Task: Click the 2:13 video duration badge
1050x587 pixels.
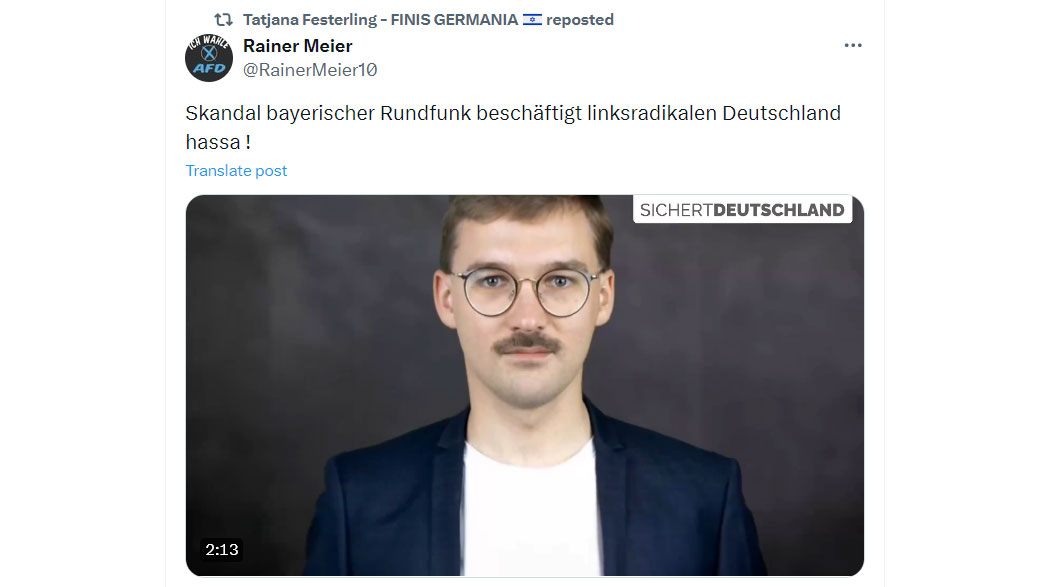Action: click(x=222, y=550)
